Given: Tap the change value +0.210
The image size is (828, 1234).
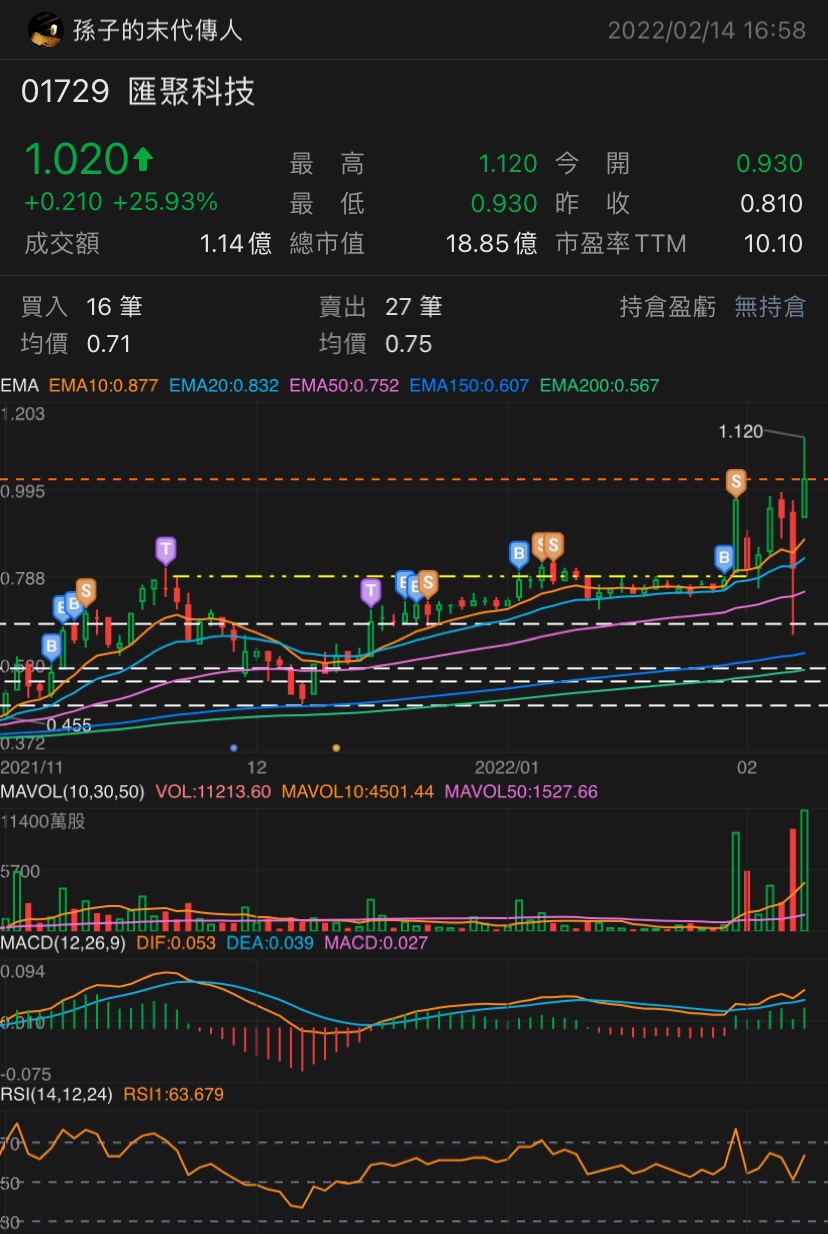Looking at the screenshot, I should pyautogui.click(x=63, y=202).
